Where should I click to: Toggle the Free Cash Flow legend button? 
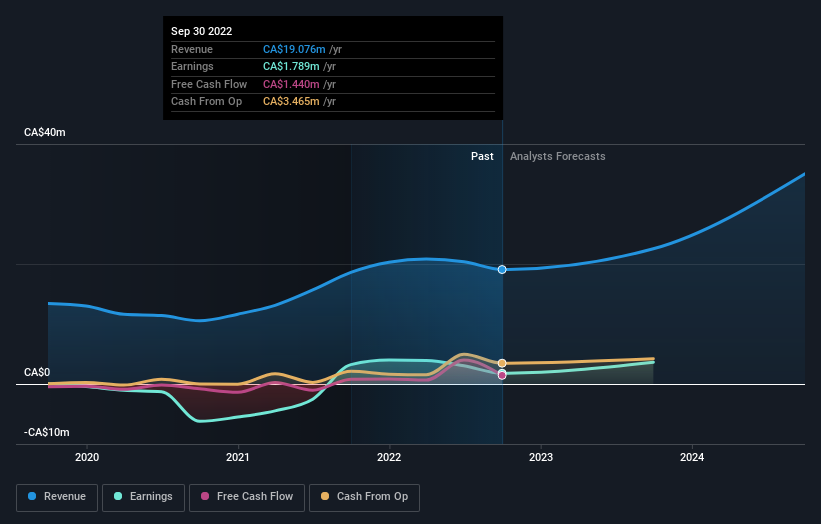(247, 497)
